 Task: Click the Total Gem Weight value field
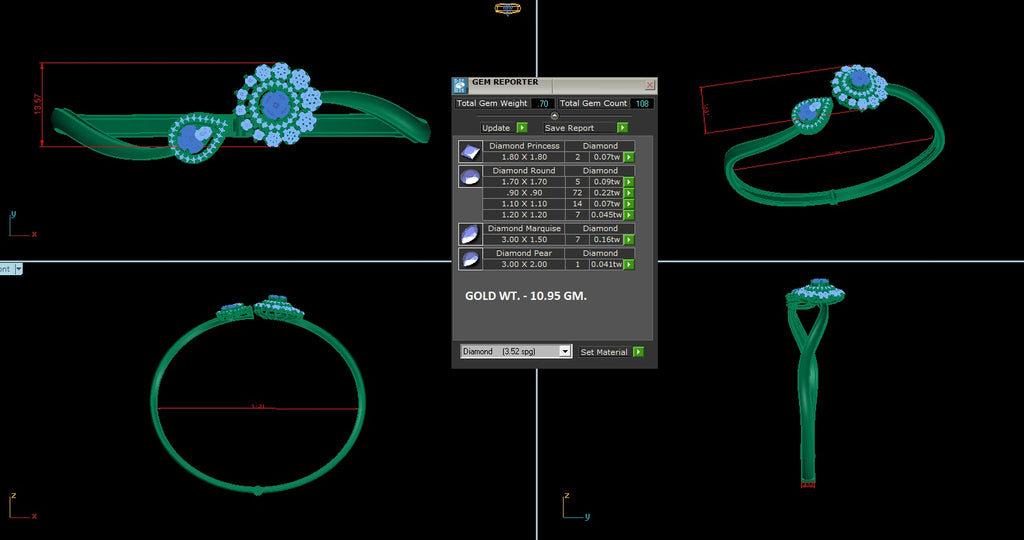(543, 103)
